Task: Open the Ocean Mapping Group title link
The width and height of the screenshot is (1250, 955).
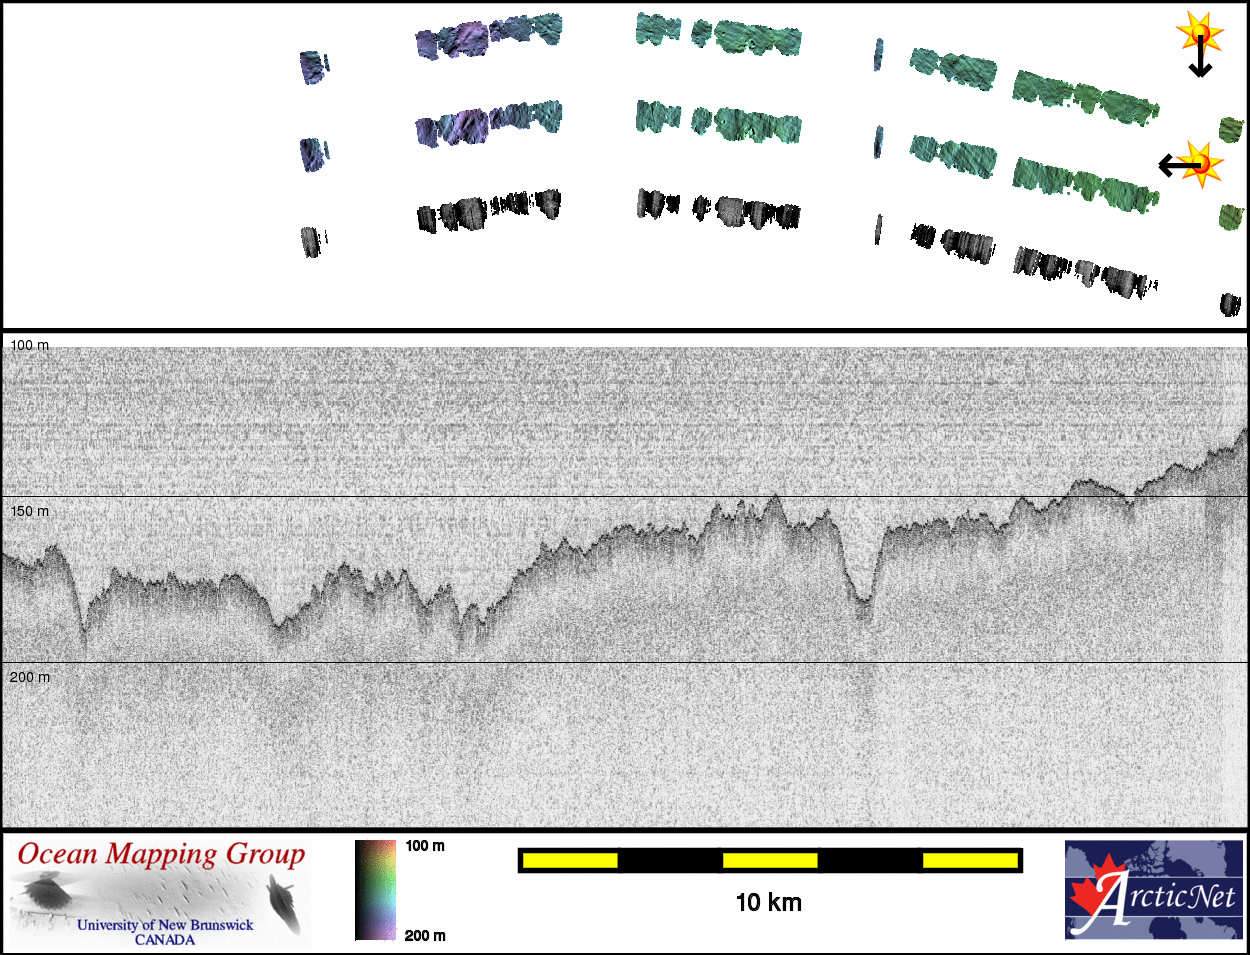Action: coord(161,855)
